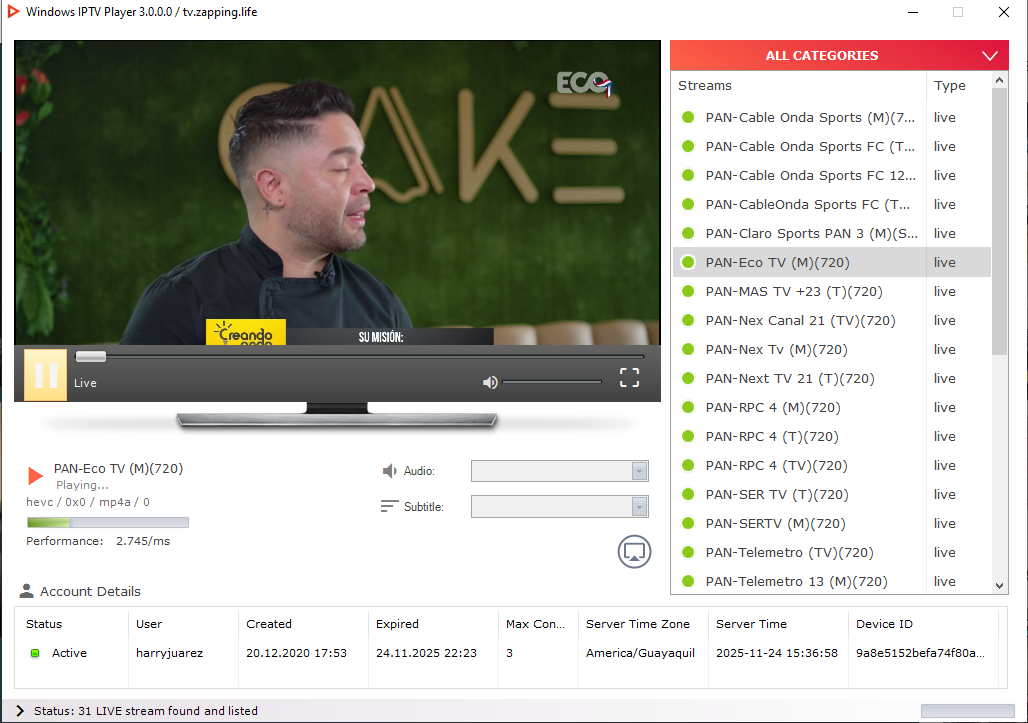Adjust the volume slider in player
1028x723 pixels.
[552, 381]
